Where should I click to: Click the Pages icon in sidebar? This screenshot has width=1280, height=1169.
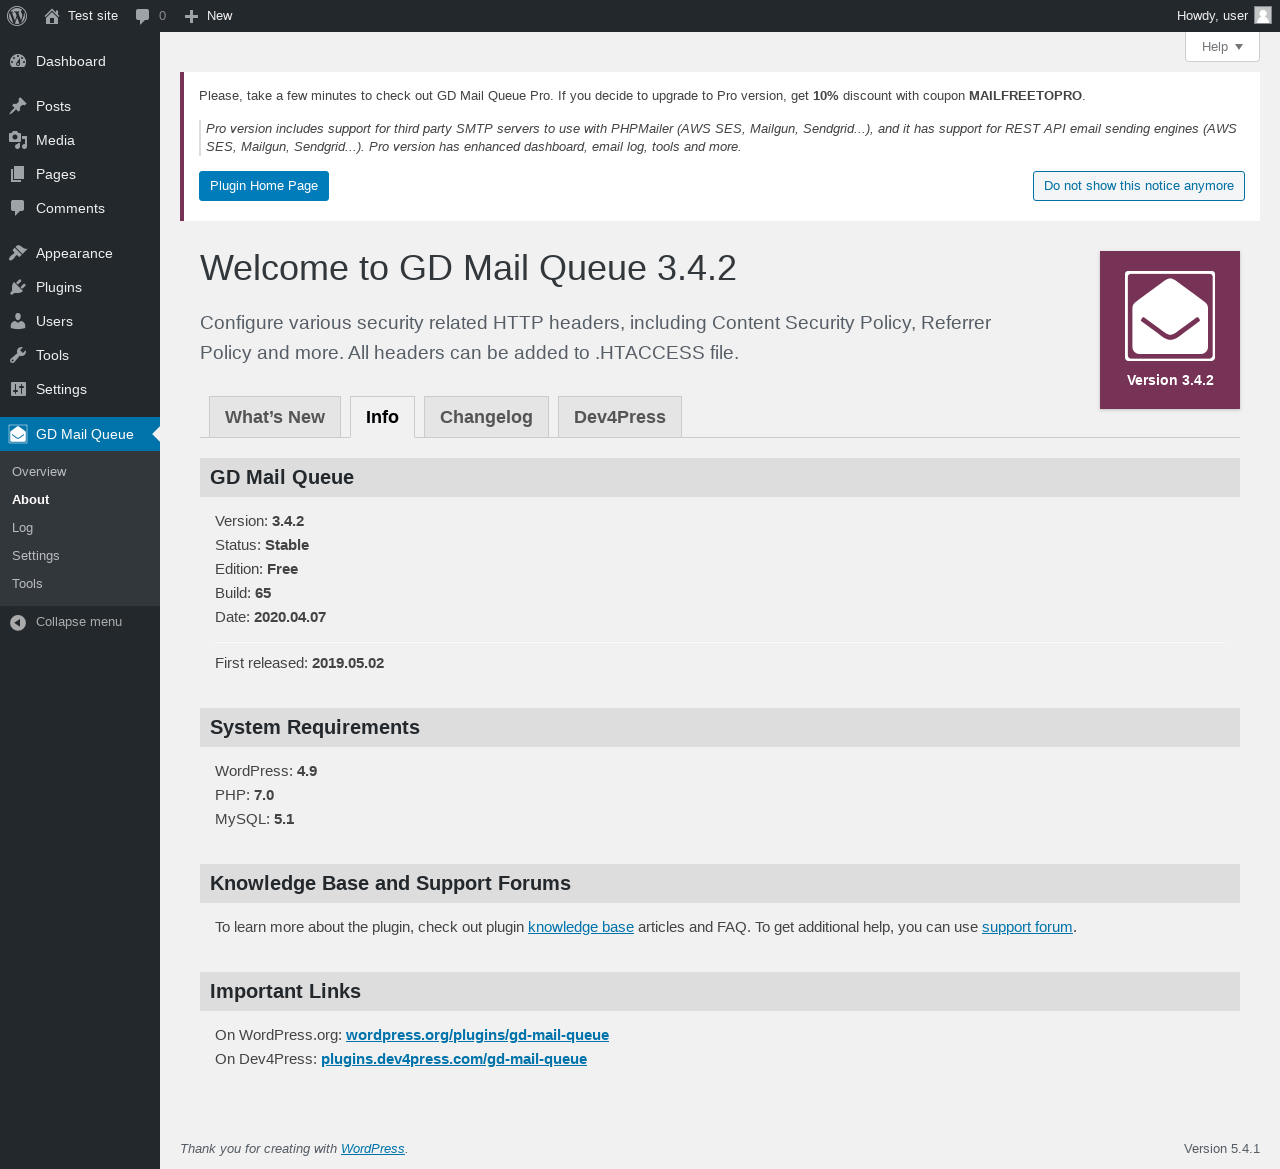[x=18, y=174]
